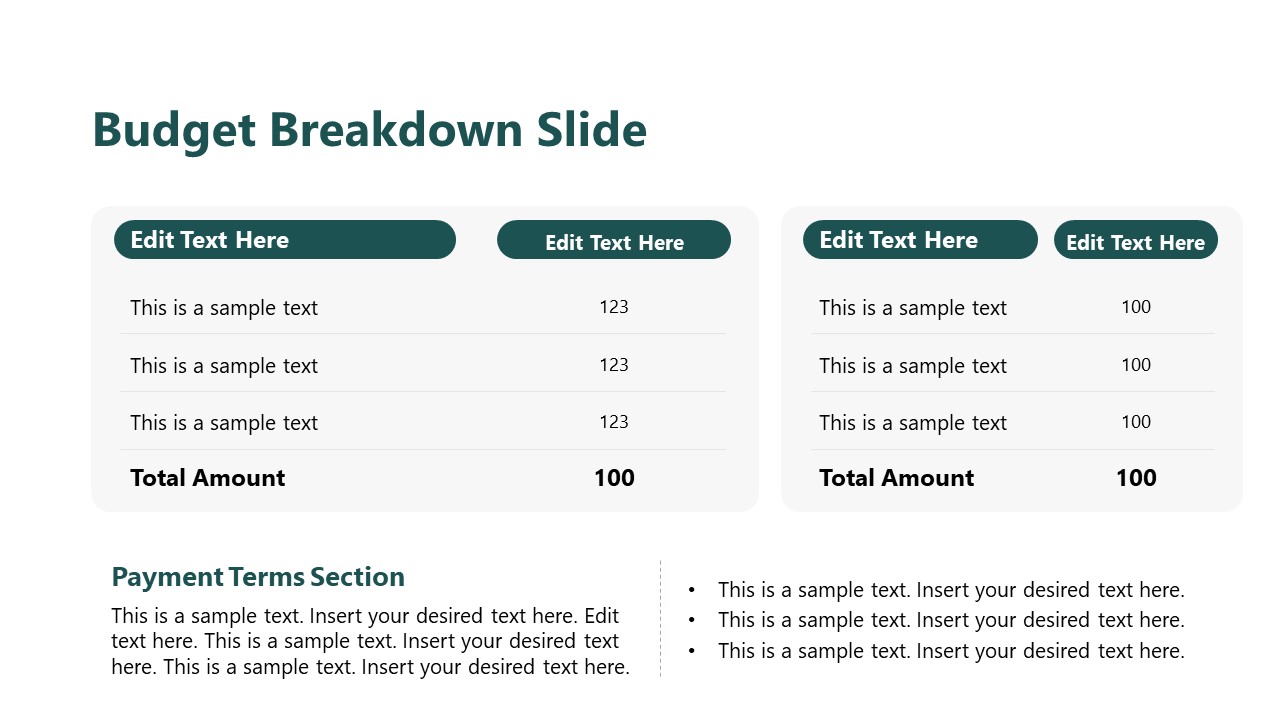Click the right table's value column header pill
This screenshot has height=720, width=1280.
point(1135,241)
